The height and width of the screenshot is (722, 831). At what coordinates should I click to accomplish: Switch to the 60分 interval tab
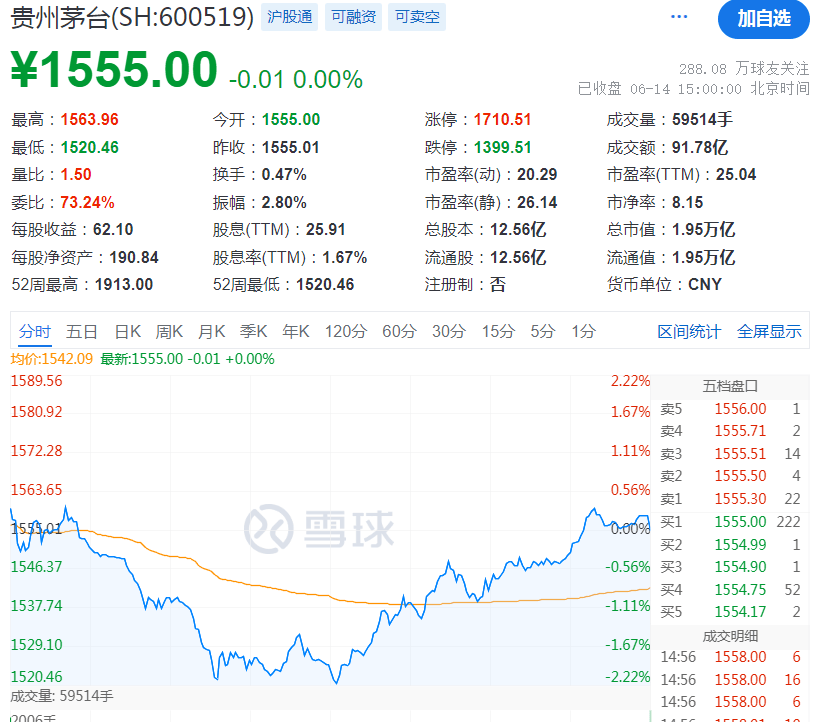pos(399,331)
